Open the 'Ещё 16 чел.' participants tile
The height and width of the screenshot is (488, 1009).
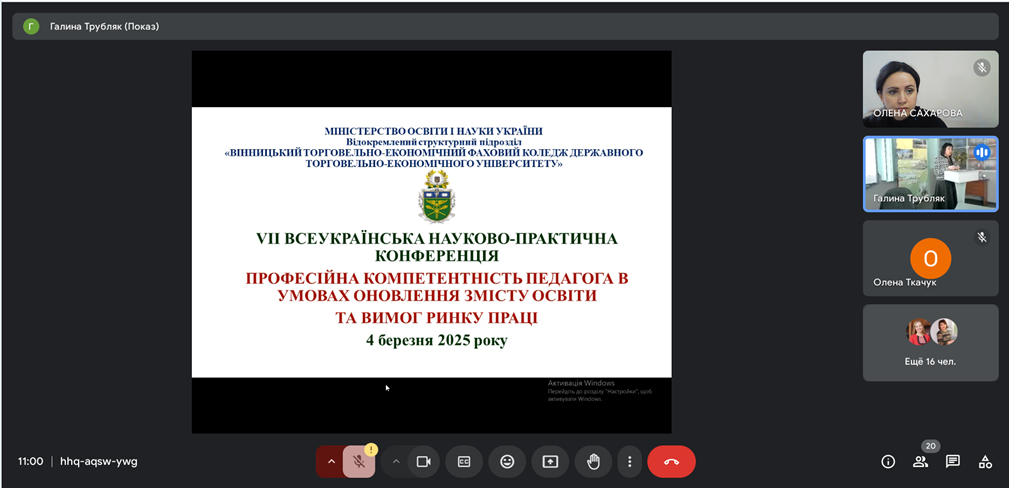pyautogui.click(x=930, y=343)
